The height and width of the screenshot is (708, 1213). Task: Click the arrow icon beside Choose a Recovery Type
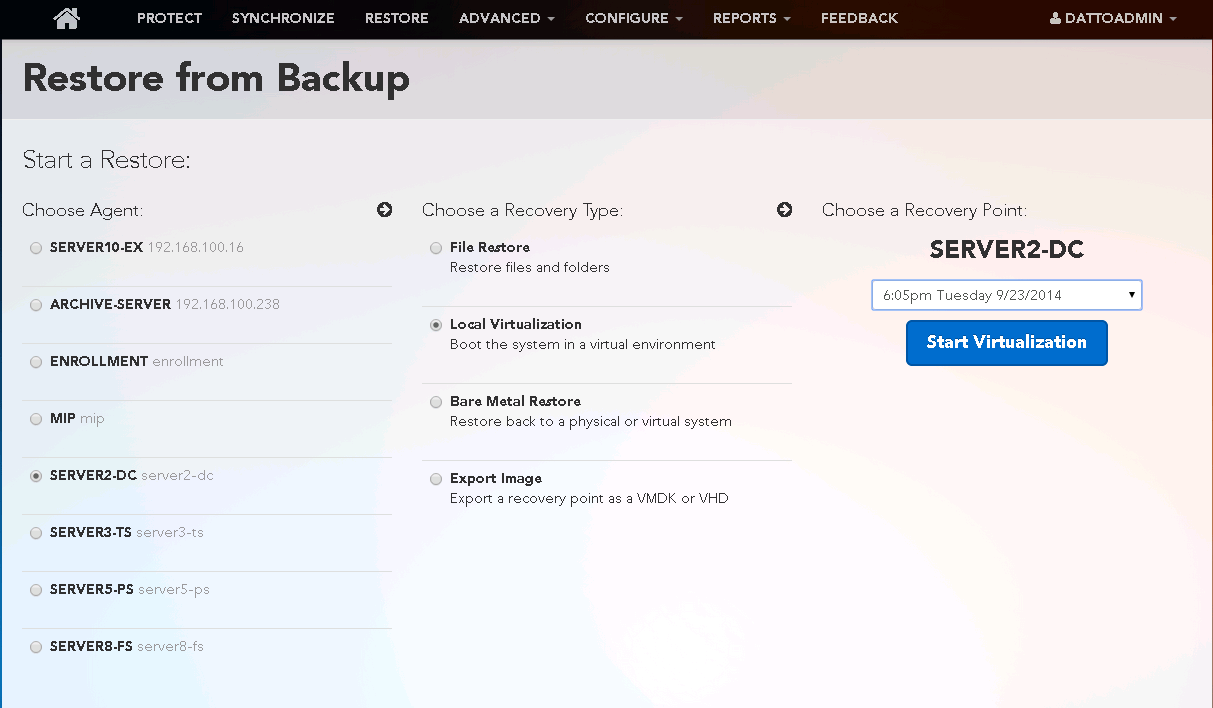[x=784, y=210]
